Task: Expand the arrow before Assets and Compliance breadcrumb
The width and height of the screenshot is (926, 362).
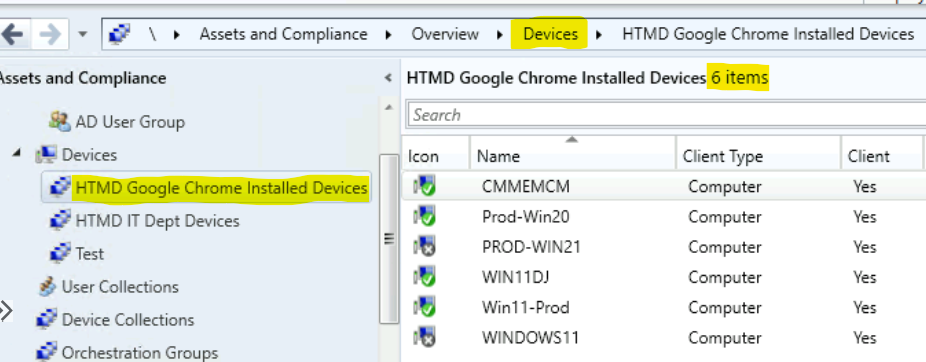Action: (x=177, y=35)
